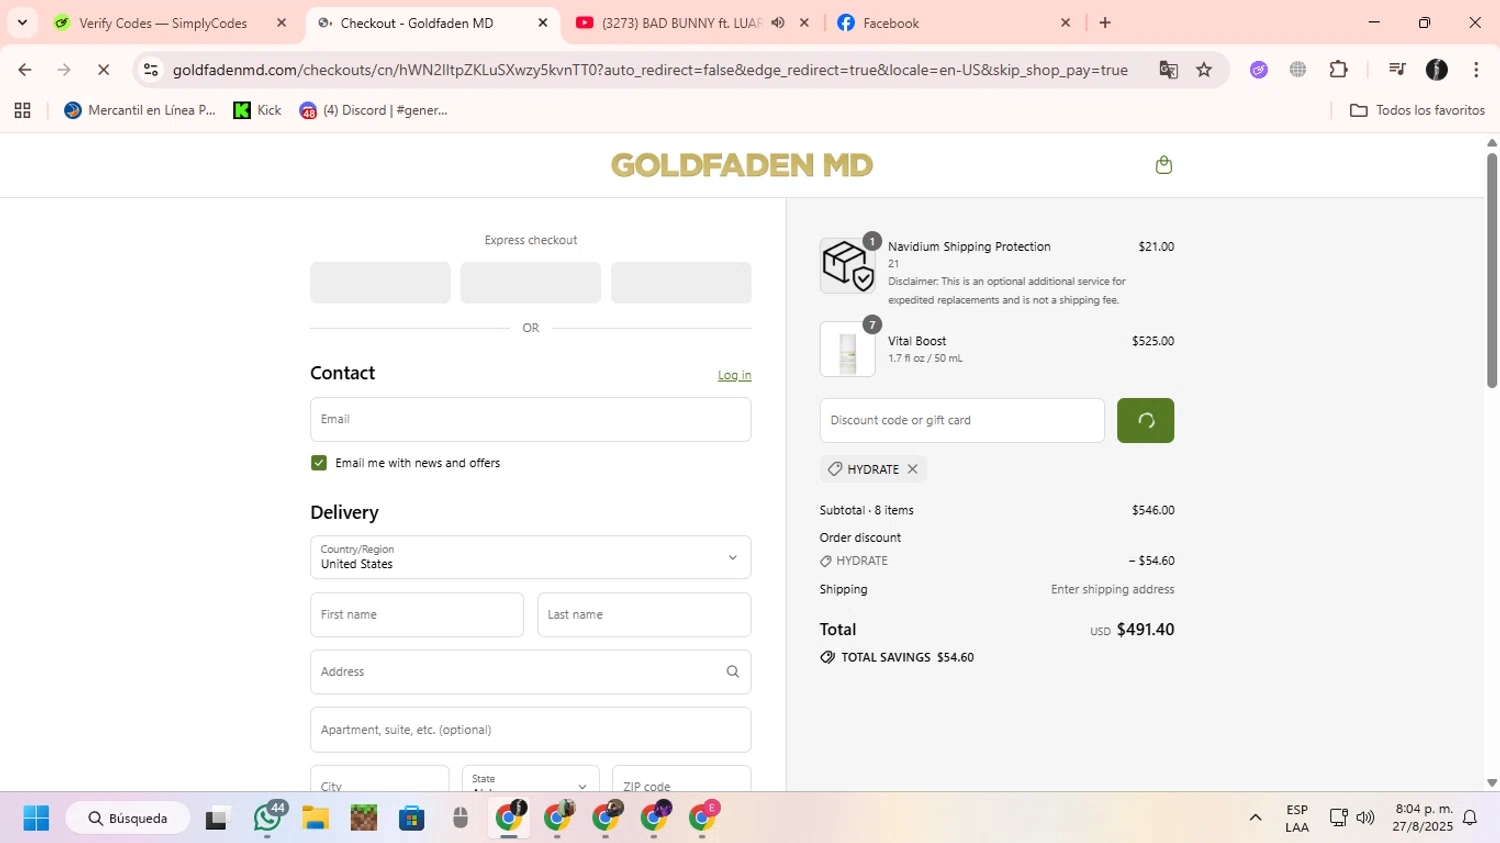Click the Last name field
1500x843 pixels.
tap(644, 615)
